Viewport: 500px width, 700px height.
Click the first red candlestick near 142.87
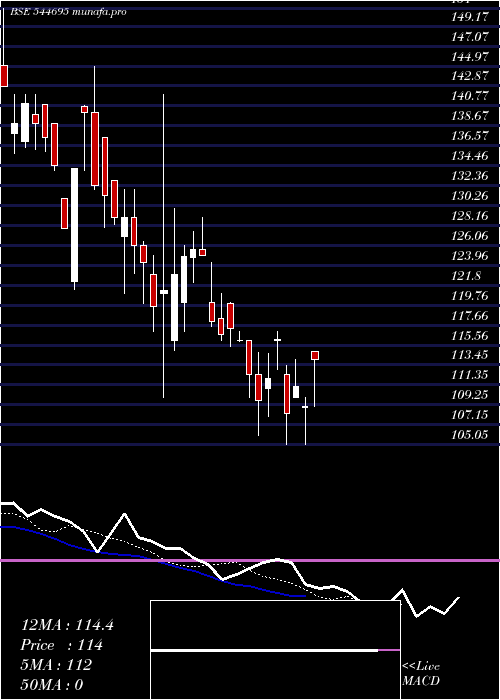click(x=4, y=75)
